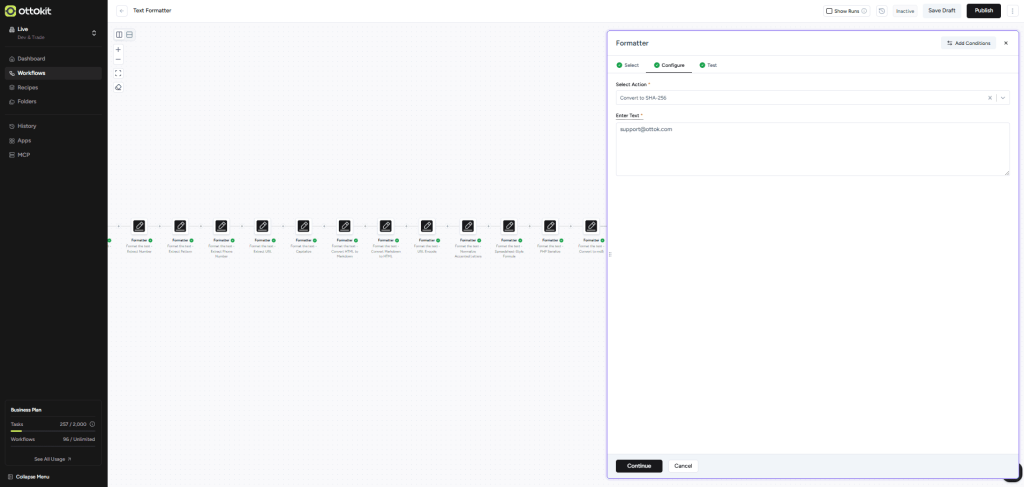Zoom in on the workflow canvas

tap(118, 49)
